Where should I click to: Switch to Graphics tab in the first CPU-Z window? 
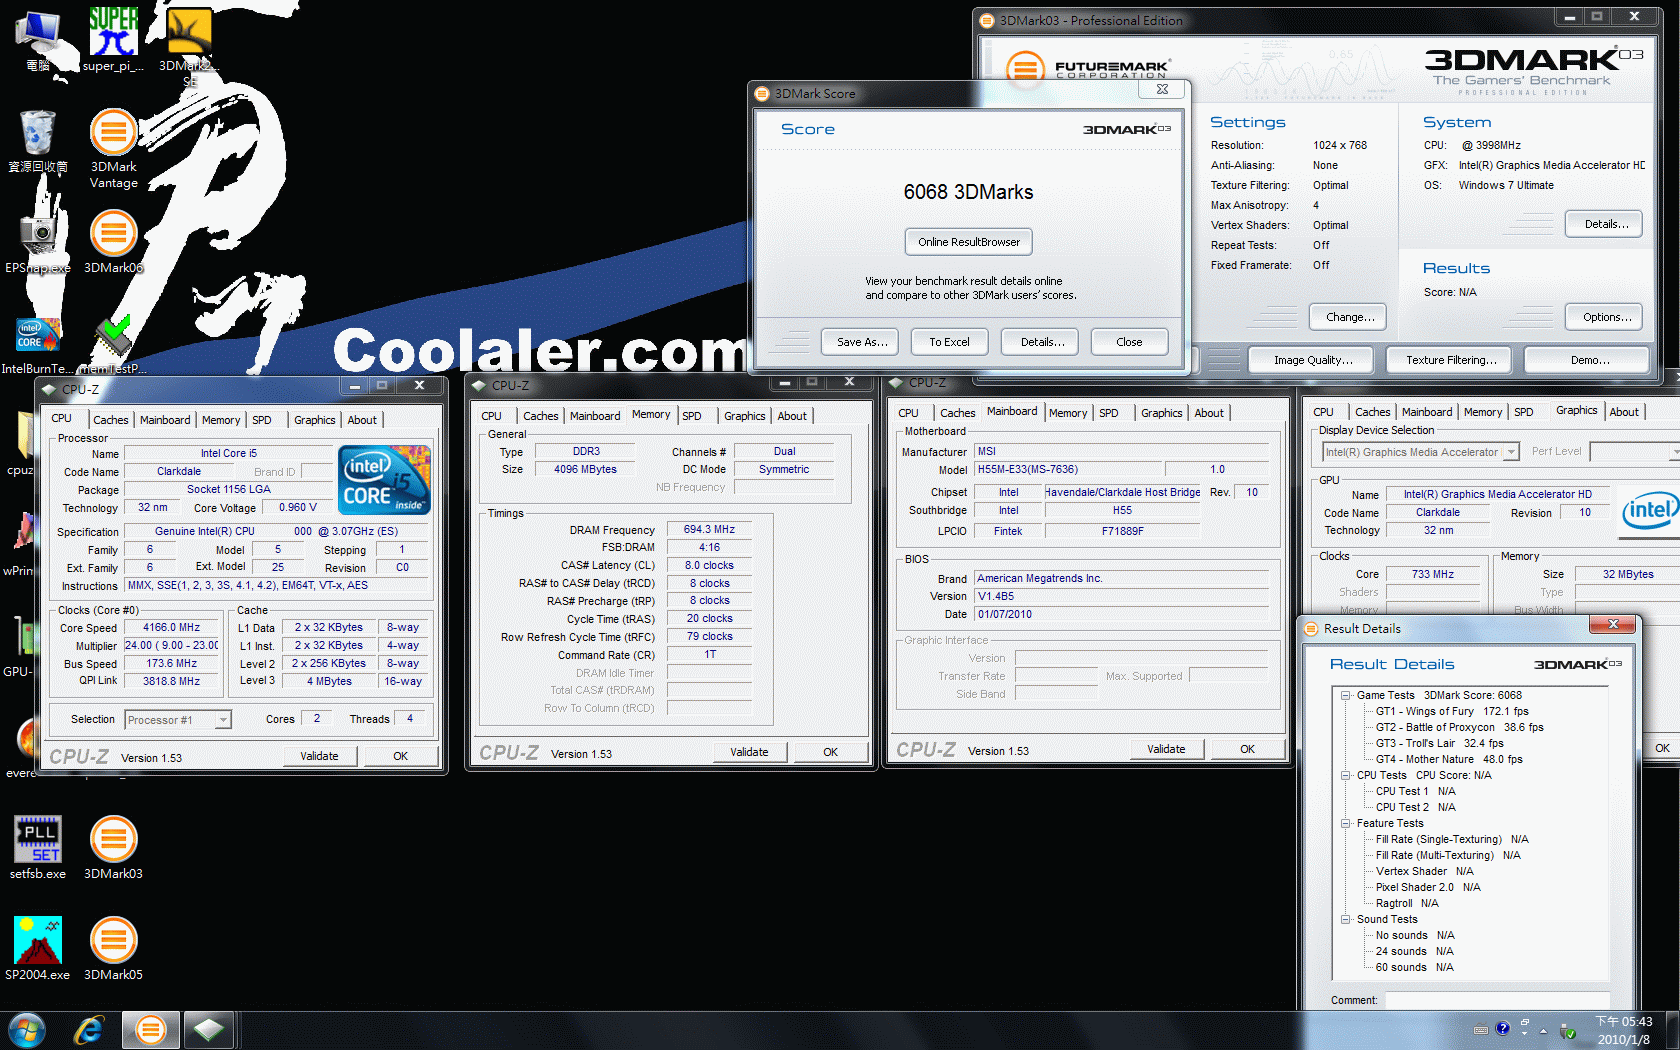314,420
